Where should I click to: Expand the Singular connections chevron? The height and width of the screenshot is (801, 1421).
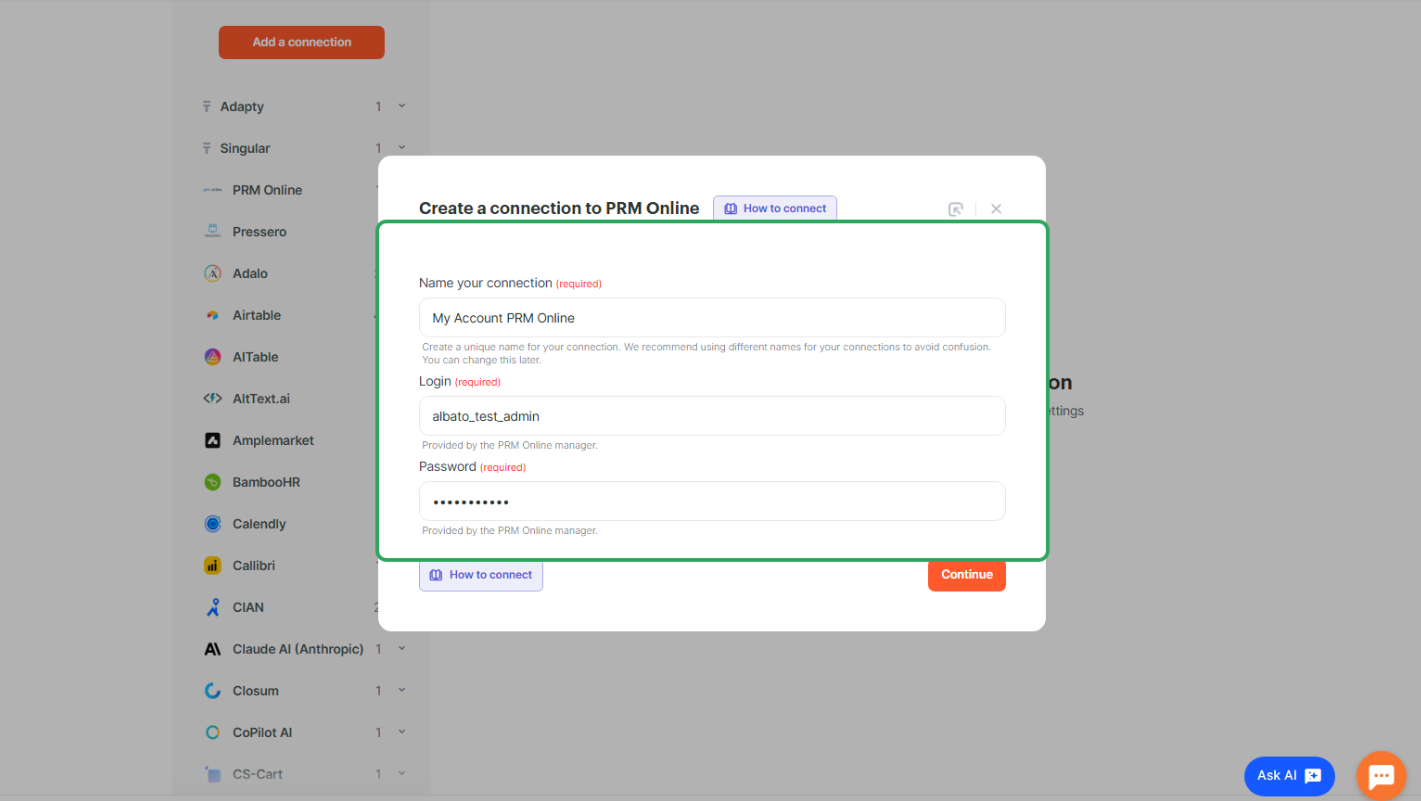[x=402, y=148]
